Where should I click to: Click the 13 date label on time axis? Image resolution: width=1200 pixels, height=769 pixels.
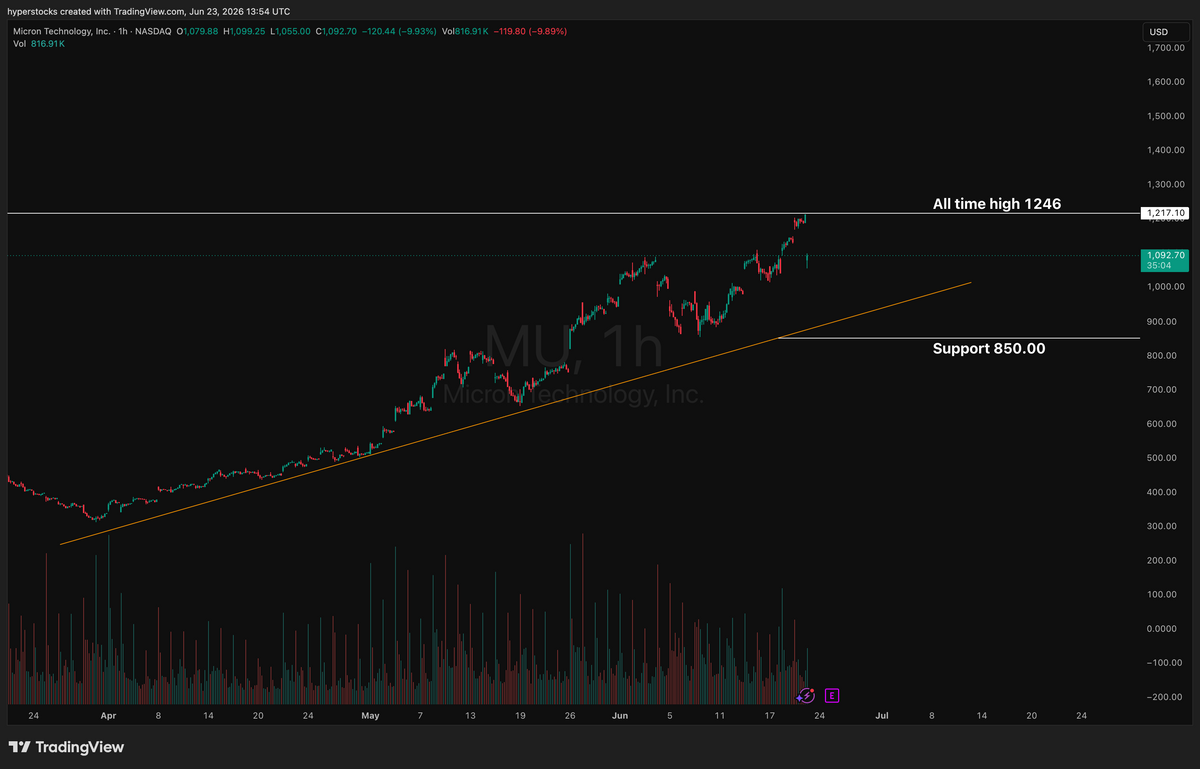pyautogui.click(x=471, y=716)
